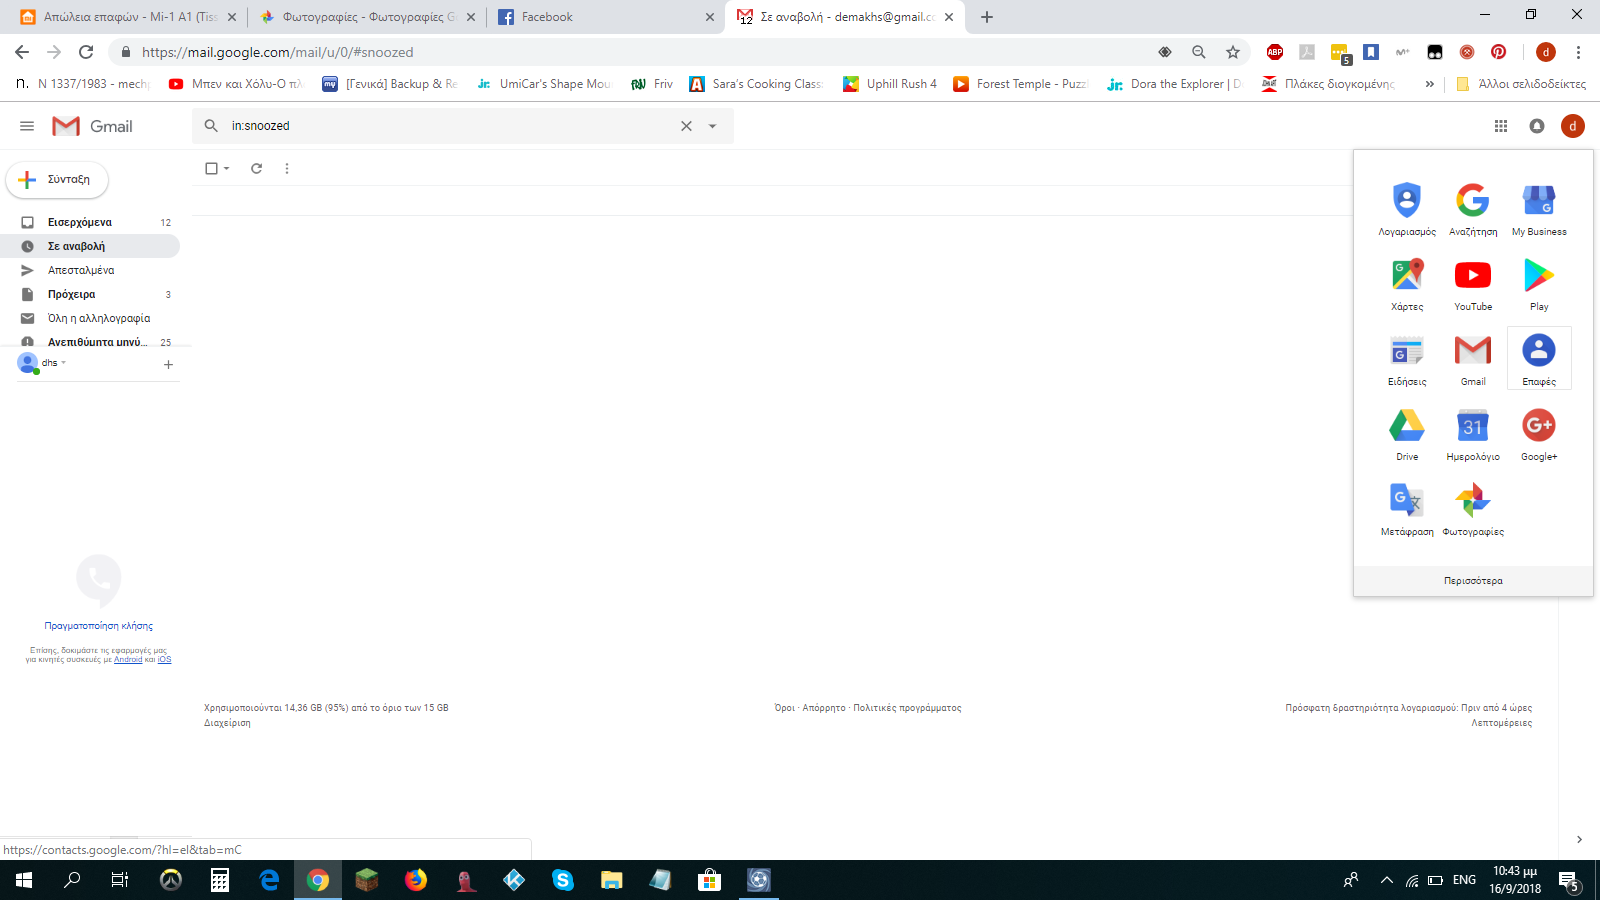Open Google+ from the apps panel

(1539, 434)
